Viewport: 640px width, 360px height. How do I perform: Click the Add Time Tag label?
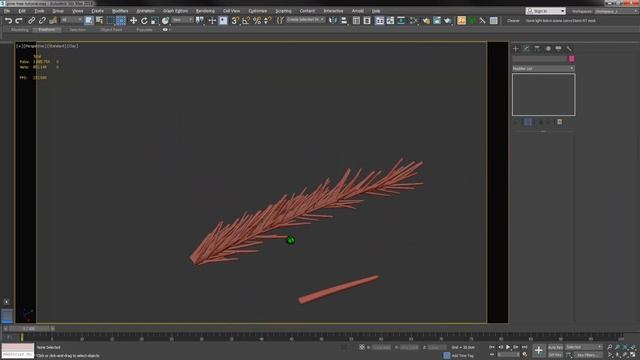[x=462, y=356]
